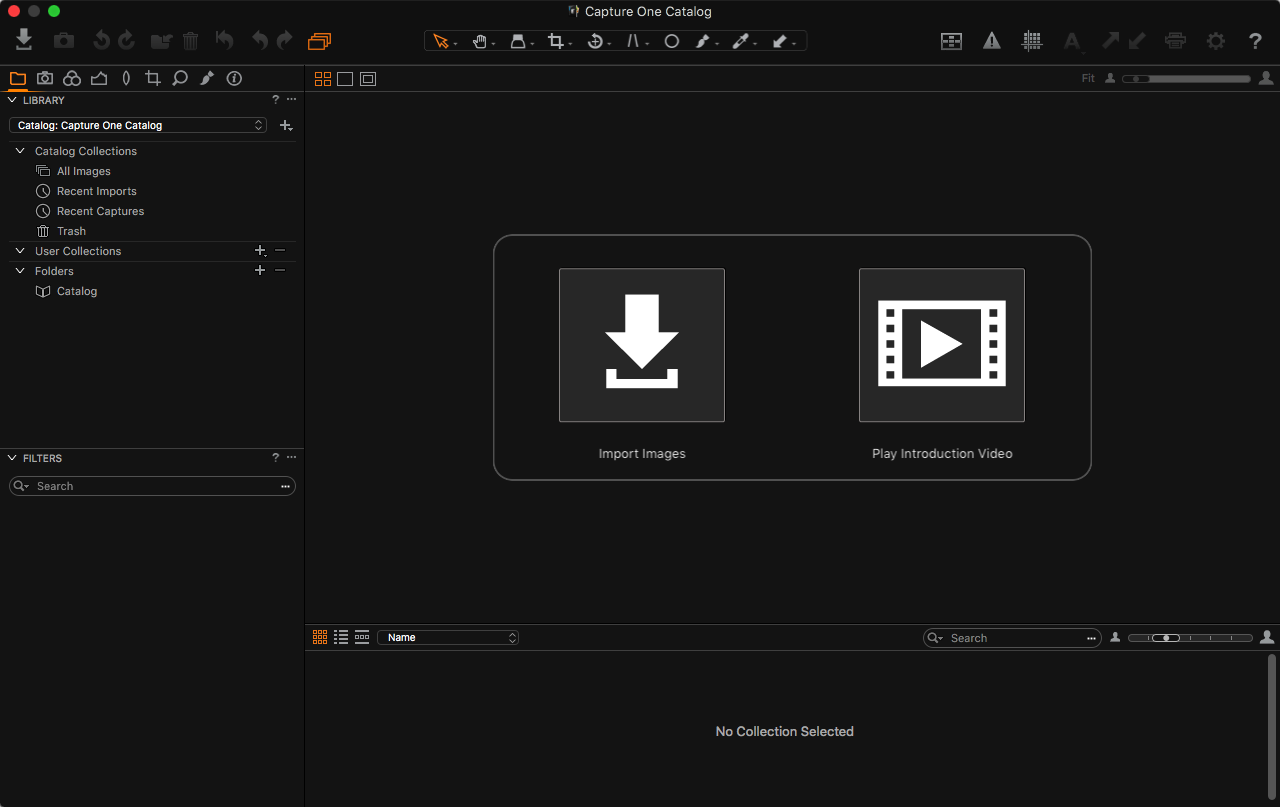Open the Library panel three-dot options menu
Viewport: 1280px width, 807px height.
click(x=291, y=100)
